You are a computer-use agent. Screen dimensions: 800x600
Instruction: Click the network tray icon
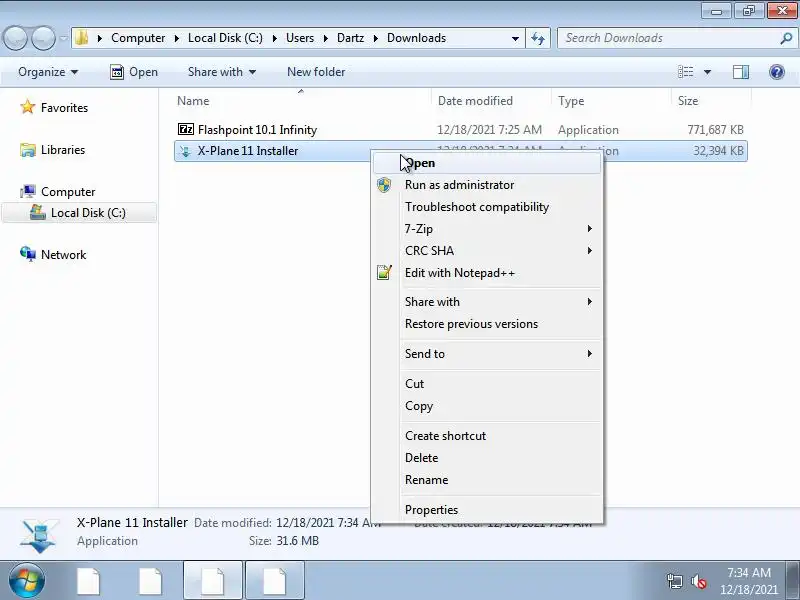(x=675, y=581)
